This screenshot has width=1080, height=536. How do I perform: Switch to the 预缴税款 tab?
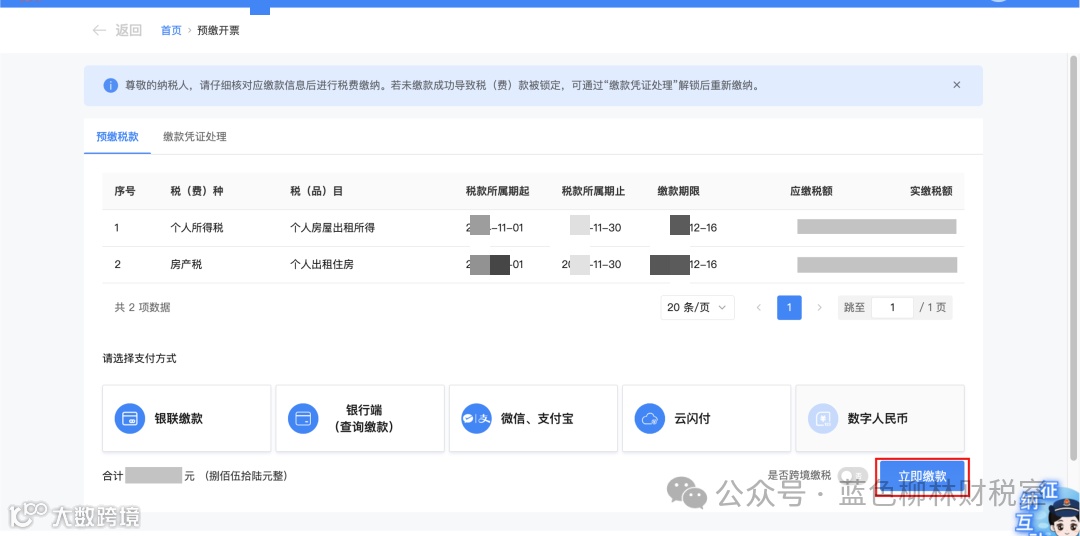click(x=117, y=136)
